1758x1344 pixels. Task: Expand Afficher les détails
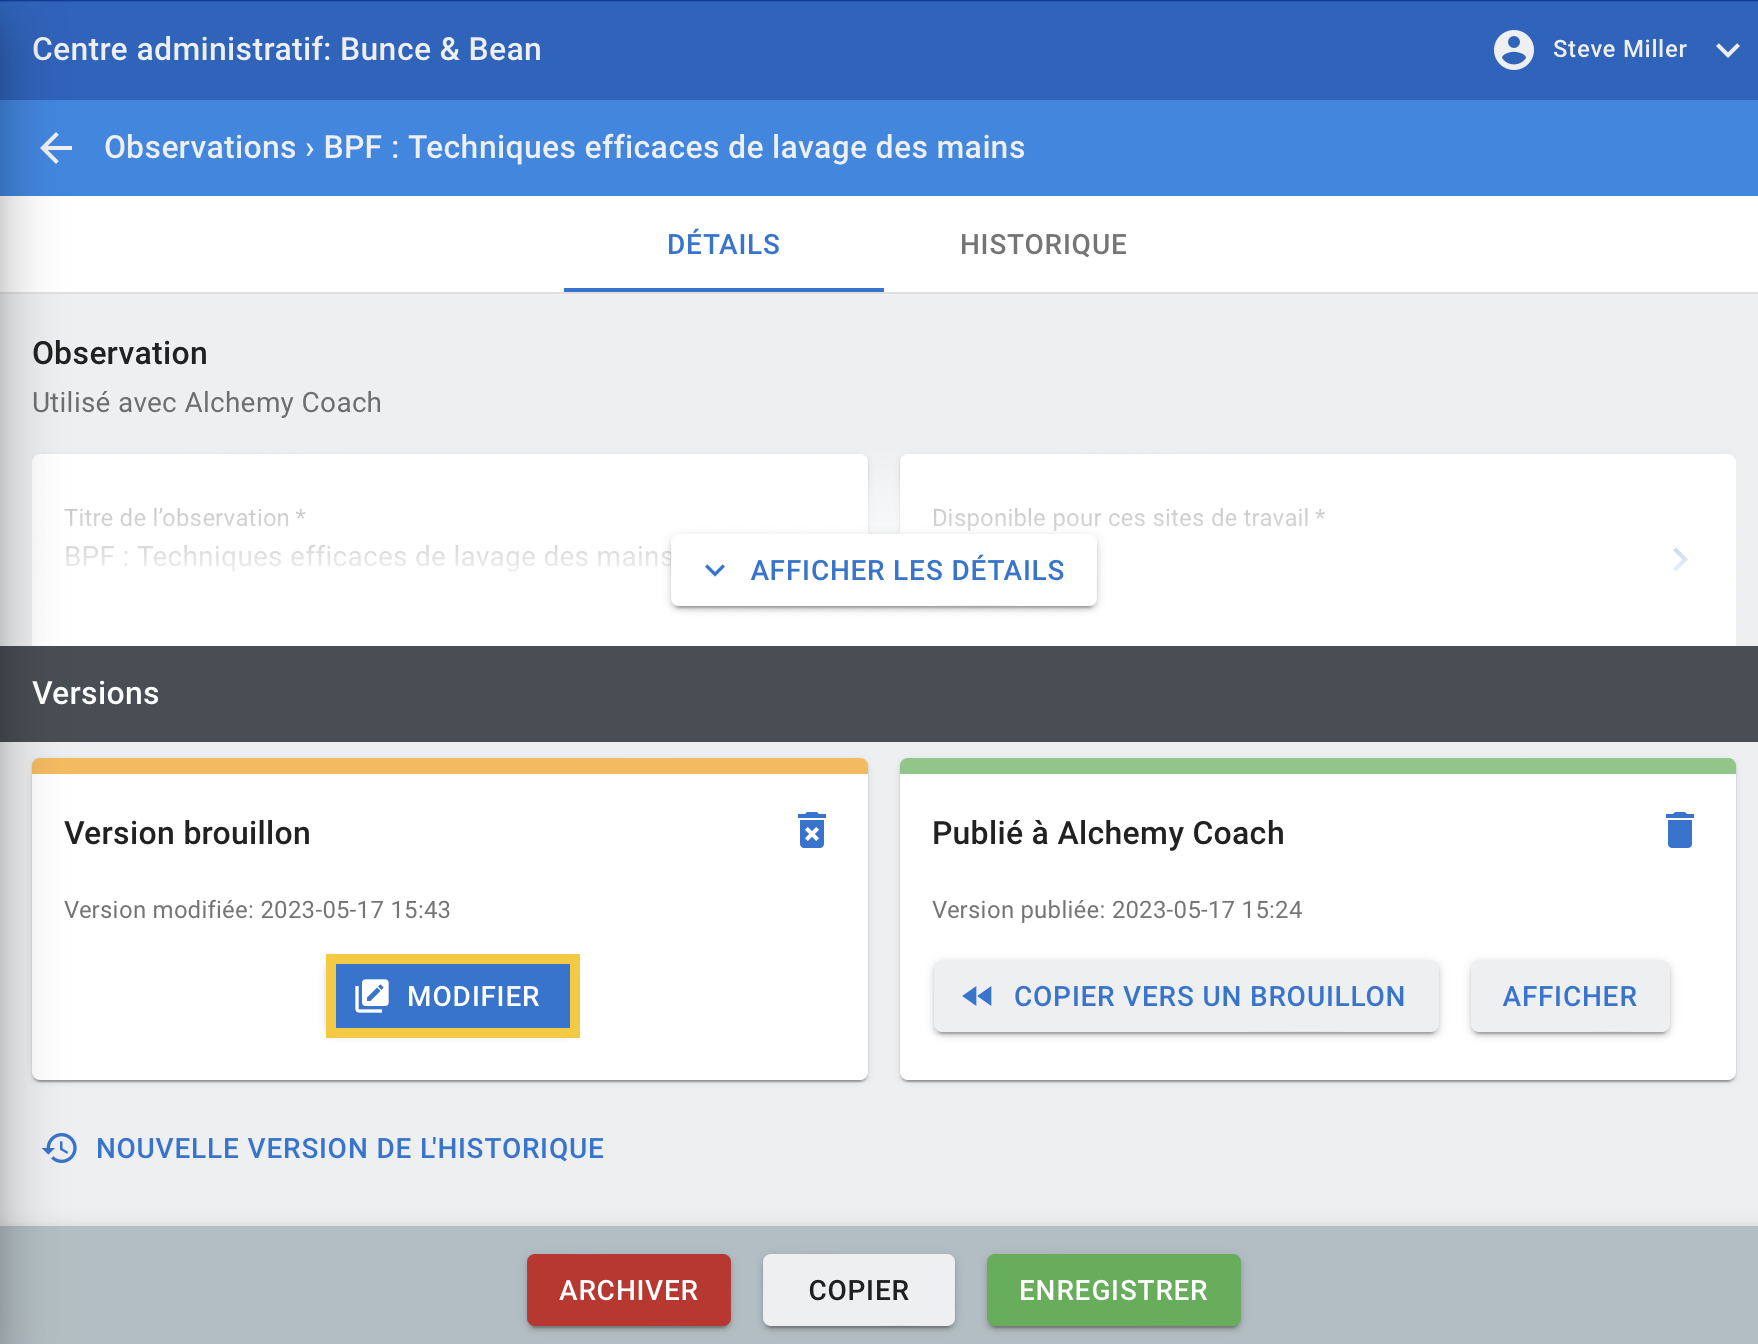click(x=884, y=570)
